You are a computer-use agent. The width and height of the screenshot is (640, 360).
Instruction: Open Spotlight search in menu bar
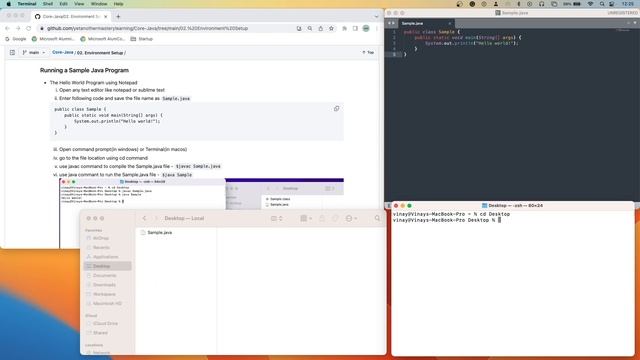coord(602,4)
